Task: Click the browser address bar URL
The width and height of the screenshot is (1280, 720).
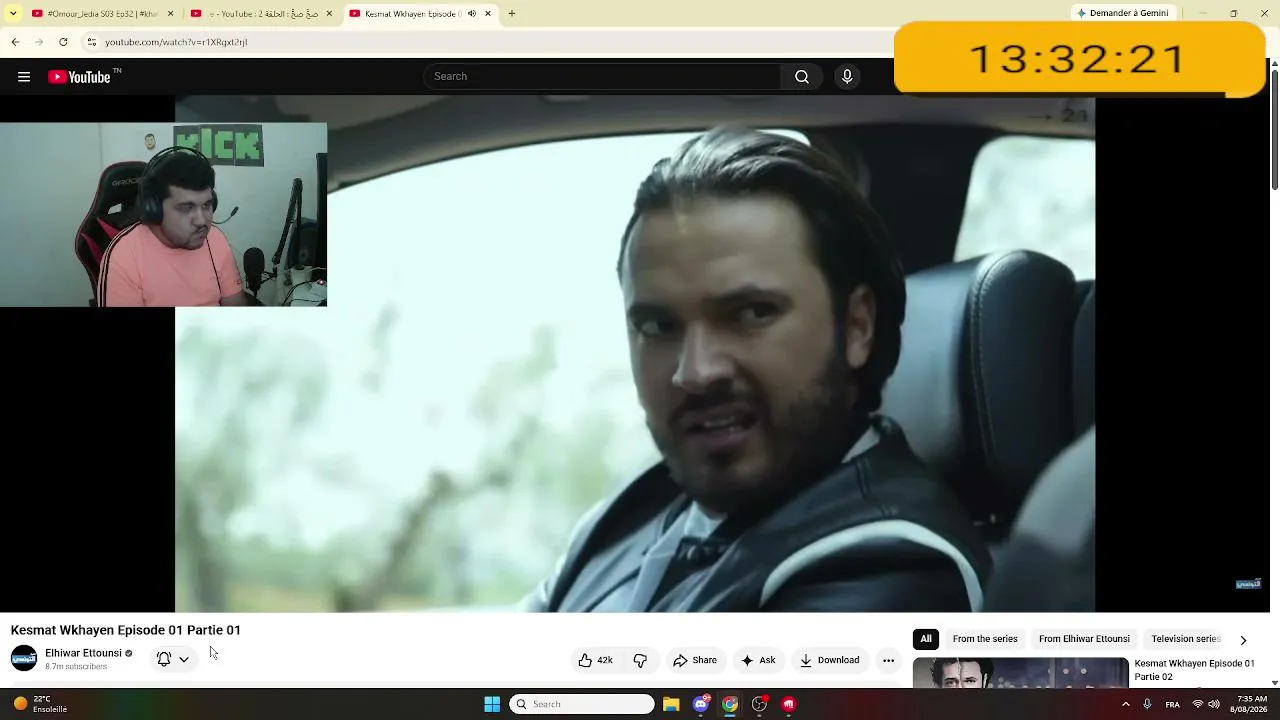Action: pyautogui.click(x=176, y=42)
